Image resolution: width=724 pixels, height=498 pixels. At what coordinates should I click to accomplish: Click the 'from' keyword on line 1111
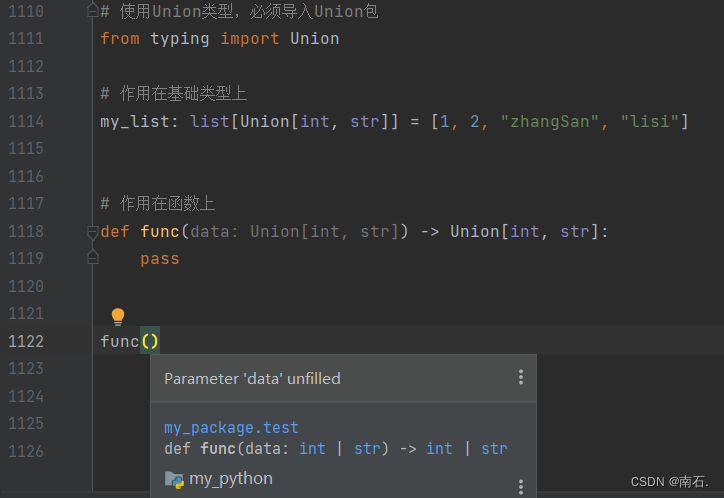tap(120, 39)
